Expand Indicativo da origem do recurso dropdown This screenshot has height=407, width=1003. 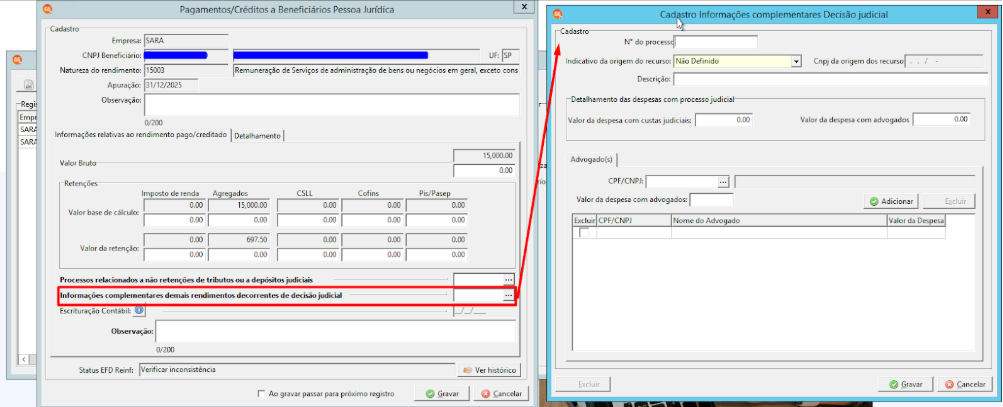tap(796, 61)
